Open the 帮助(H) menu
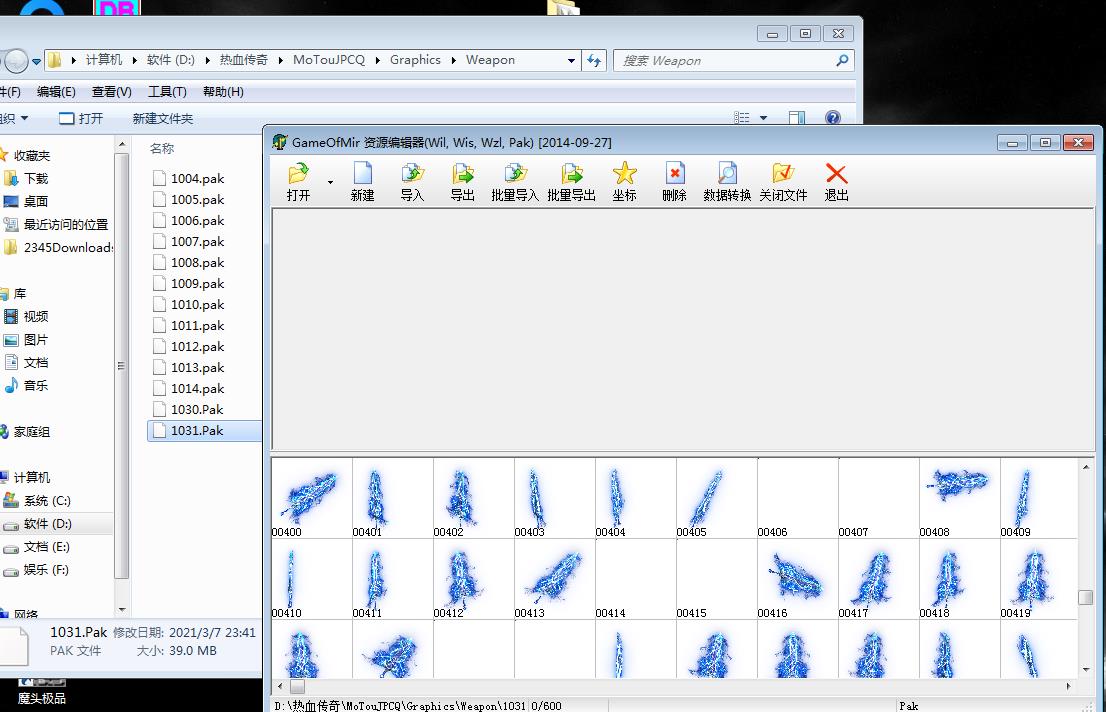The height and width of the screenshot is (712, 1106). pos(223,92)
